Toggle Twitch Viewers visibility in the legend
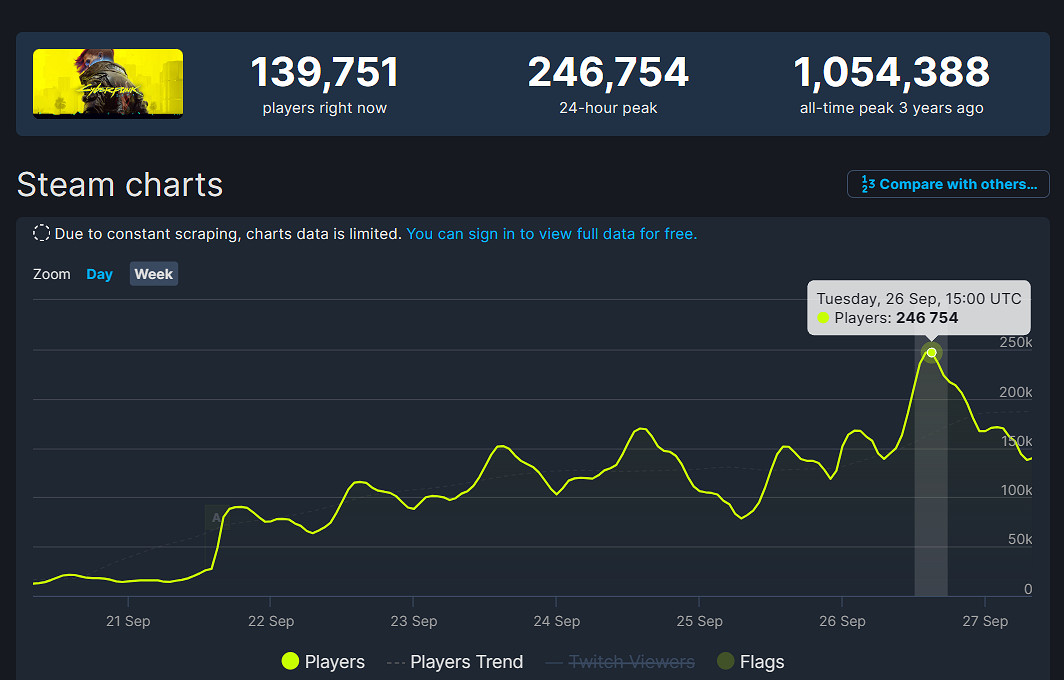The width and height of the screenshot is (1064, 680). [619, 661]
